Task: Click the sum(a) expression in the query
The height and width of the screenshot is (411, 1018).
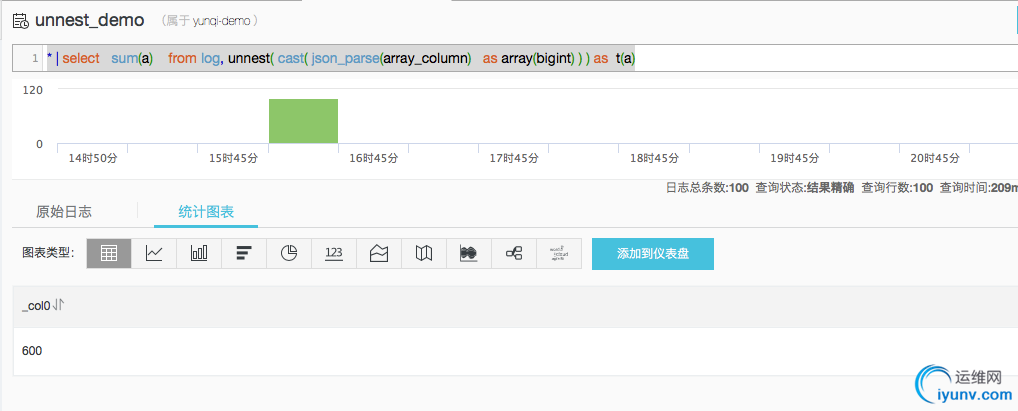Action: (x=132, y=58)
